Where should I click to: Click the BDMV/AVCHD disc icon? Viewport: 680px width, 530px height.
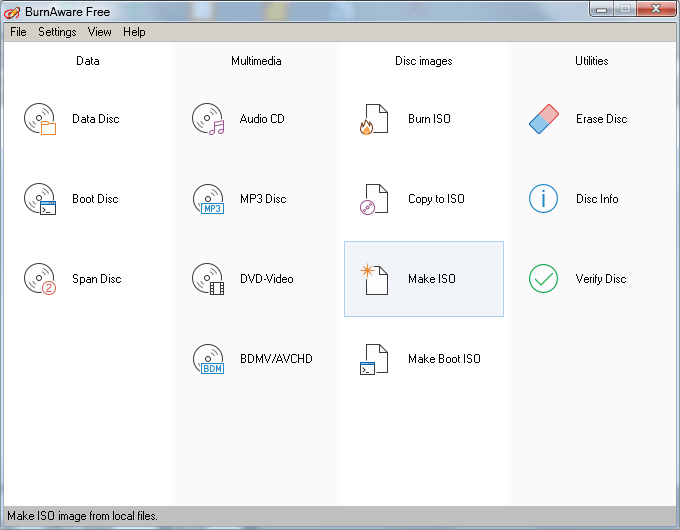[208, 359]
